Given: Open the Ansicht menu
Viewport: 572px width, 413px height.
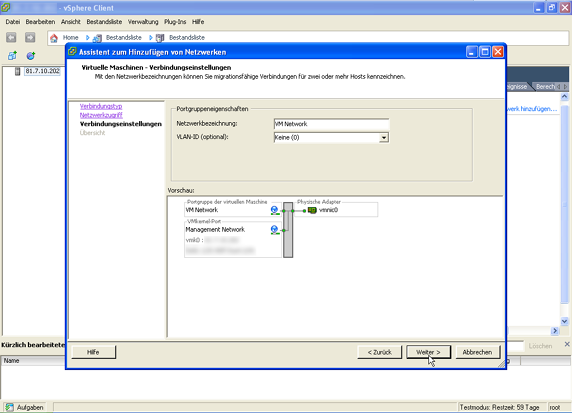Looking at the screenshot, I should coord(71,22).
